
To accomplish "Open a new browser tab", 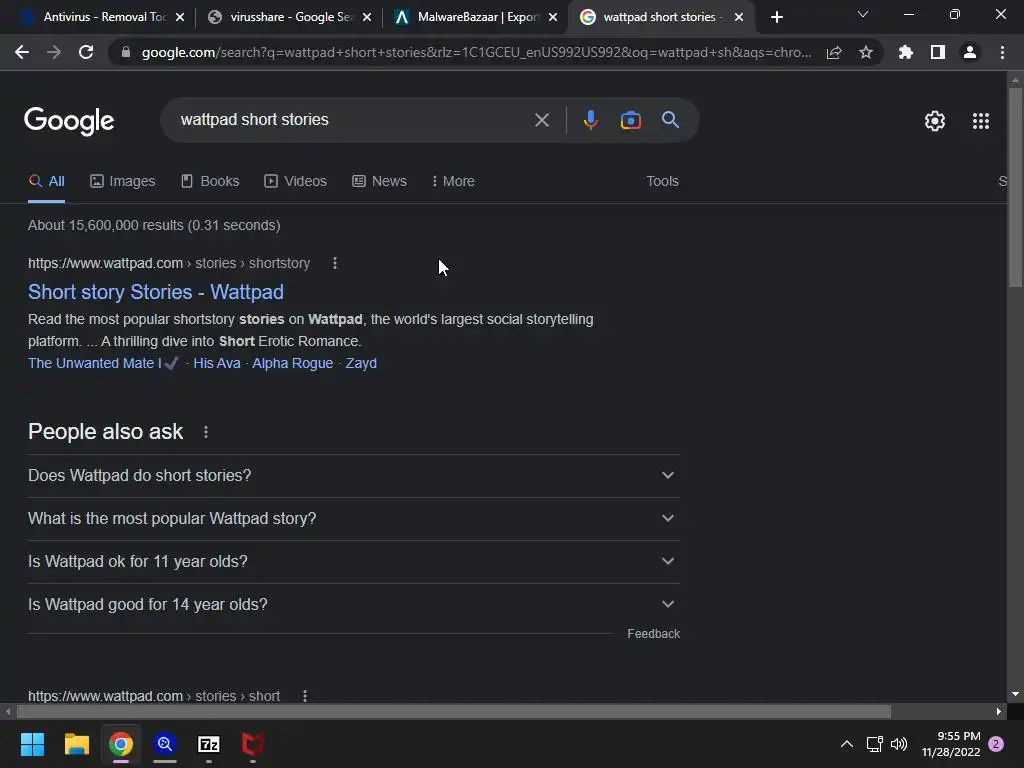I will coord(776,17).
